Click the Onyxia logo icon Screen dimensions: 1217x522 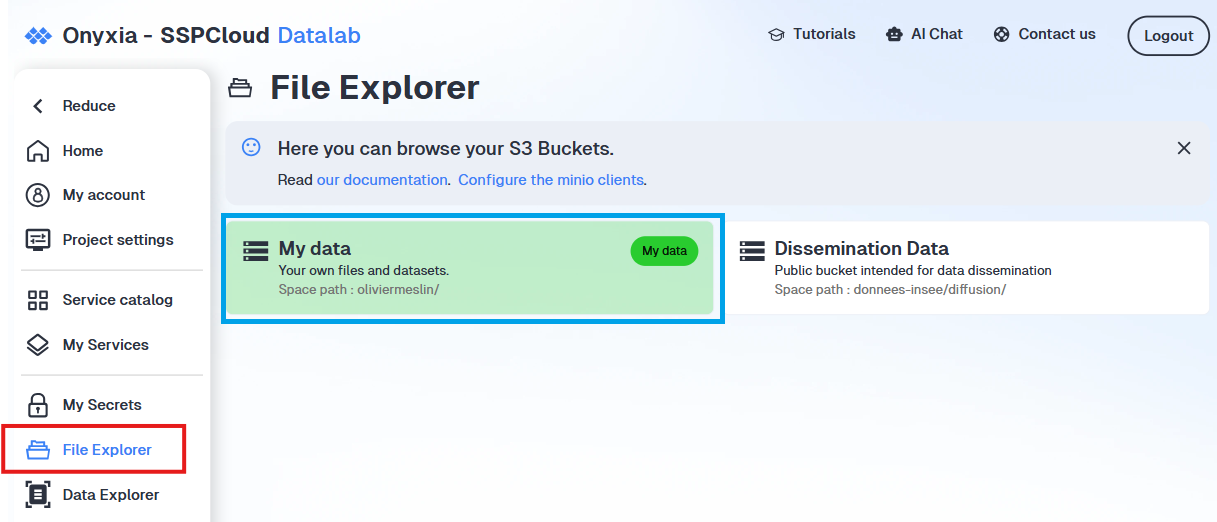(x=38, y=36)
